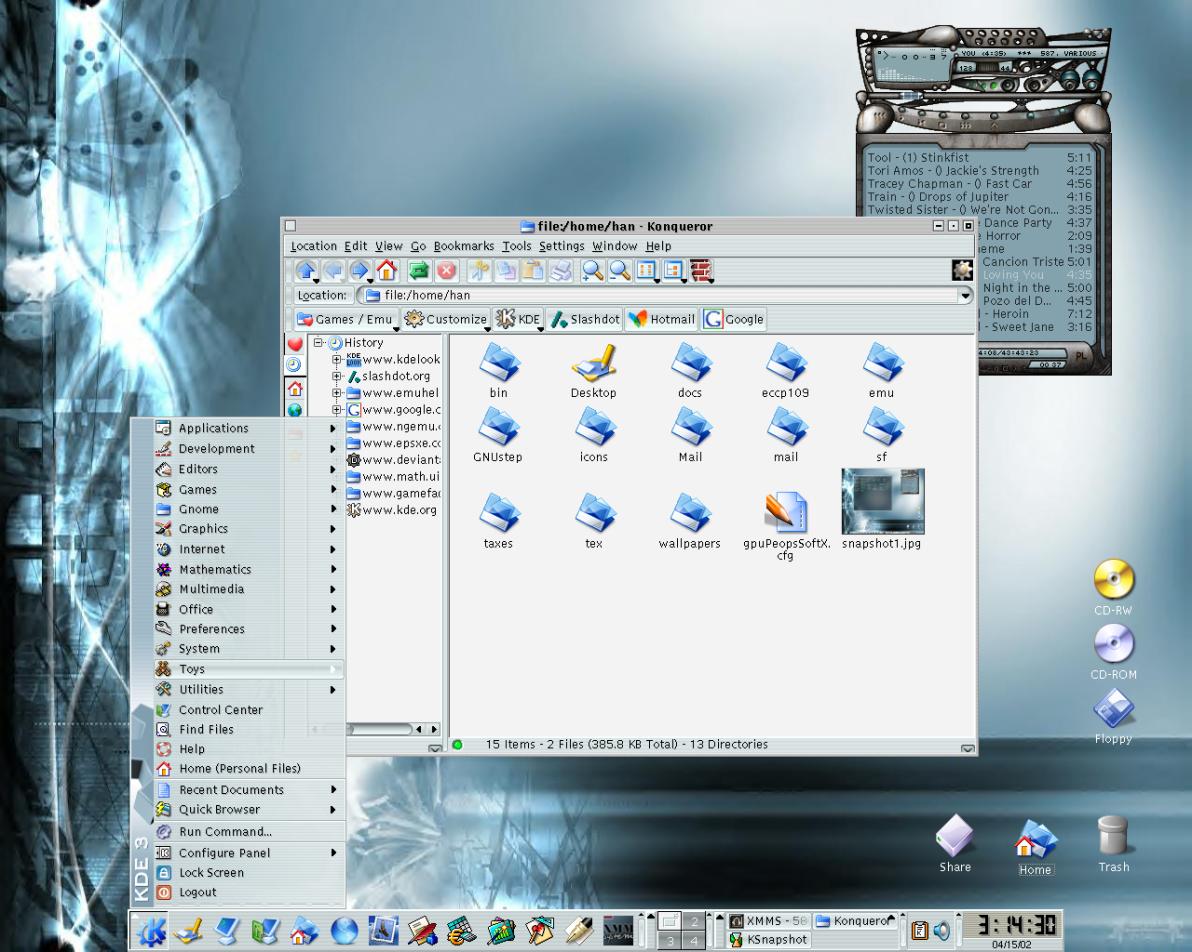
Task: Select the wallpapers folder
Action: coord(690,520)
